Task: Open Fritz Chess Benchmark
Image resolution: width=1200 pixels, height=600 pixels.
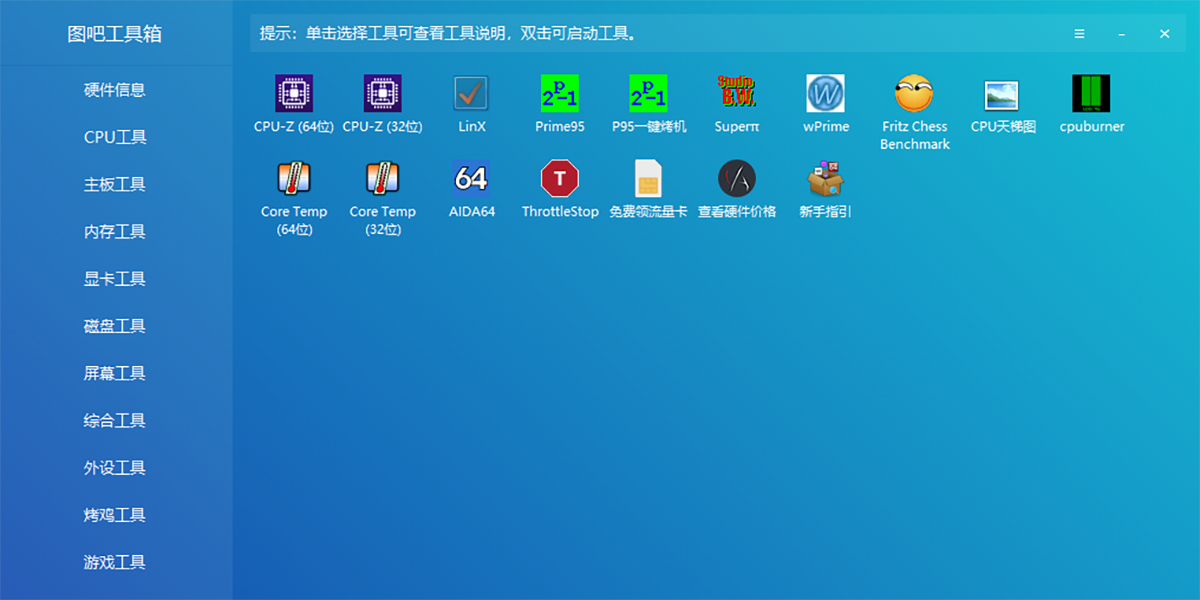Action: (913, 95)
